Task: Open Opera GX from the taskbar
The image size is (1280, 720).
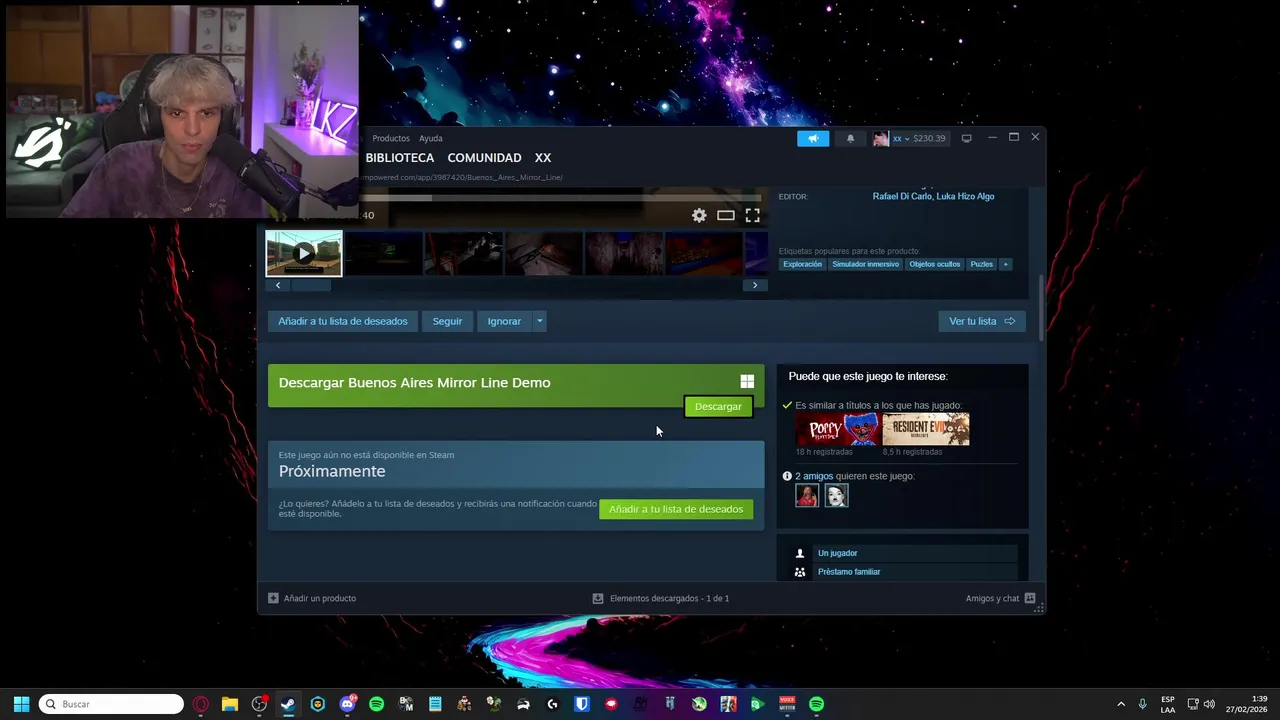Action: [201, 704]
